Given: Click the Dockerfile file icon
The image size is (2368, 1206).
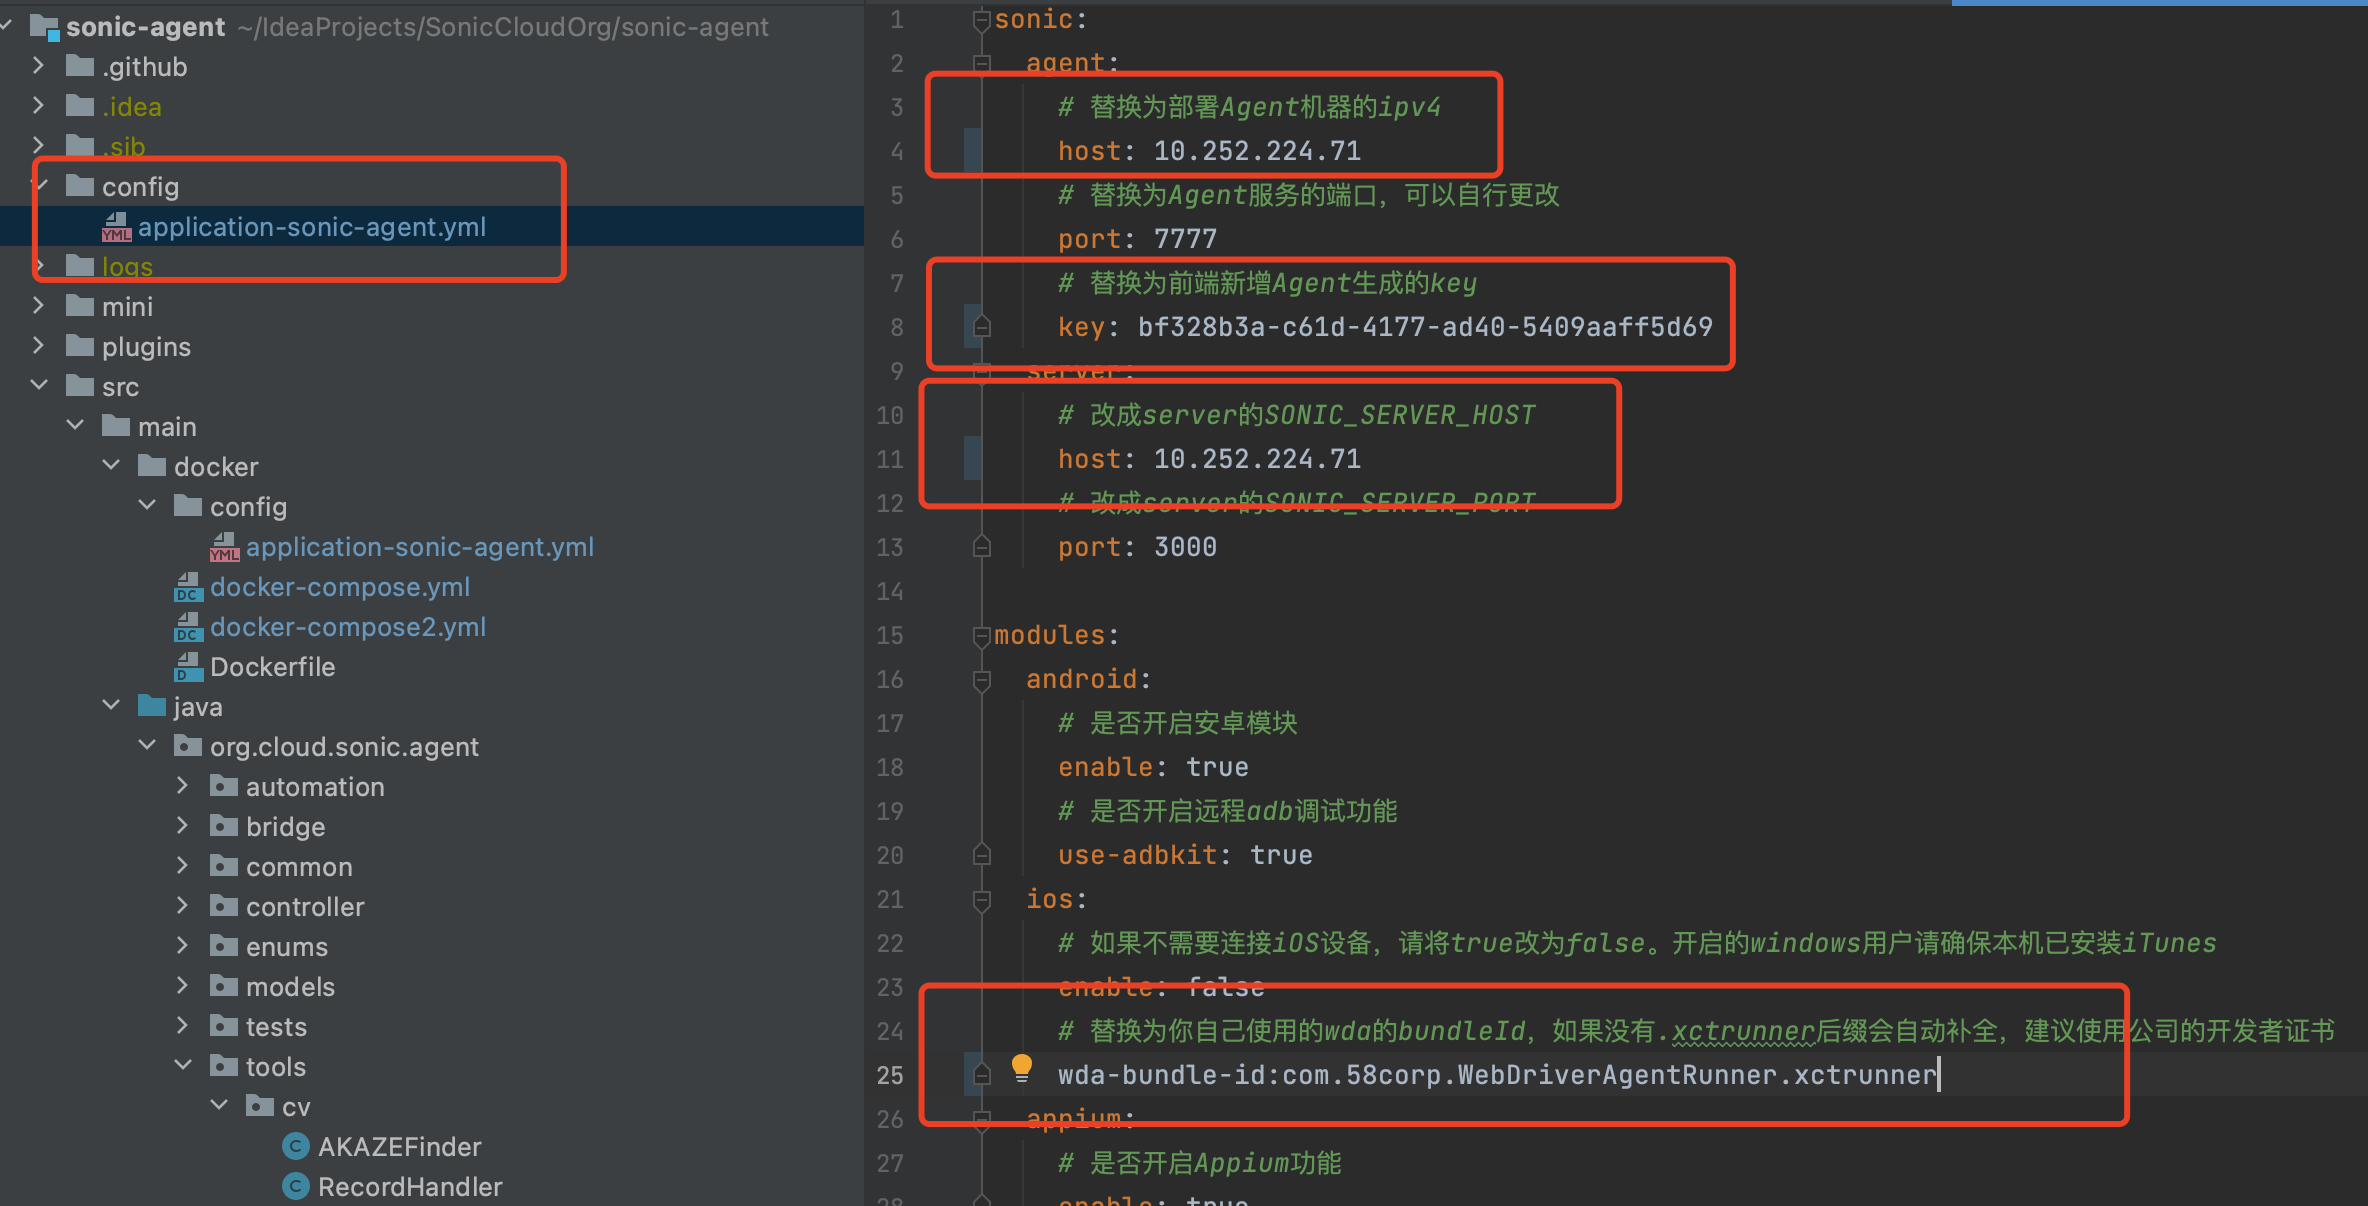Looking at the screenshot, I should click(188, 667).
